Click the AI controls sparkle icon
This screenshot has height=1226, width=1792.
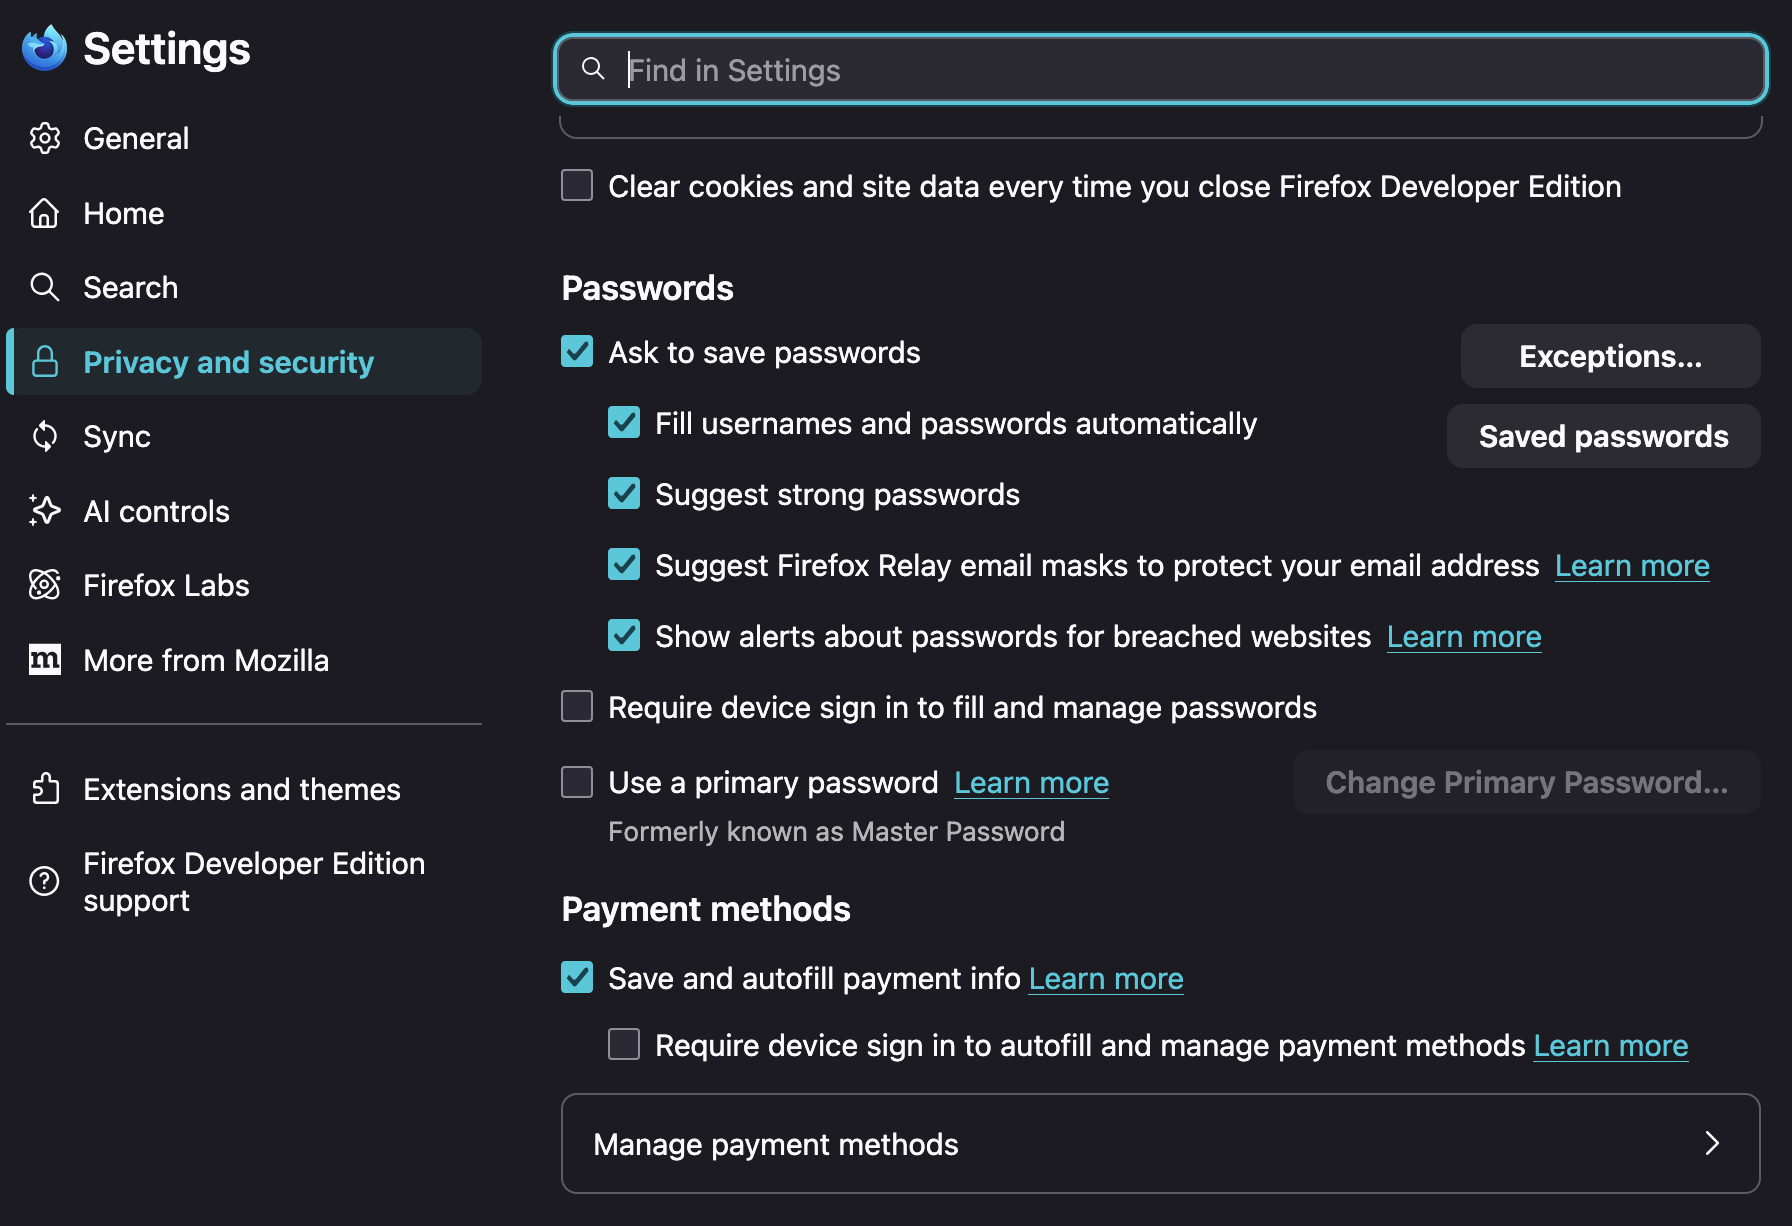[45, 511]
